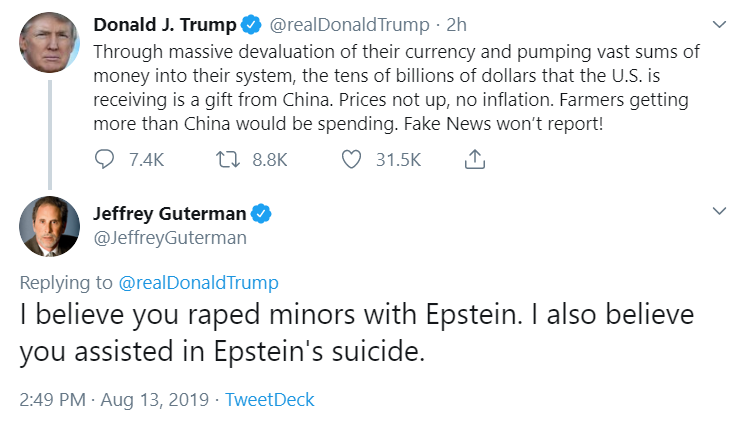Expand the options chevron on Trump's tweet
747x424 pixels.
coord(719,24)
